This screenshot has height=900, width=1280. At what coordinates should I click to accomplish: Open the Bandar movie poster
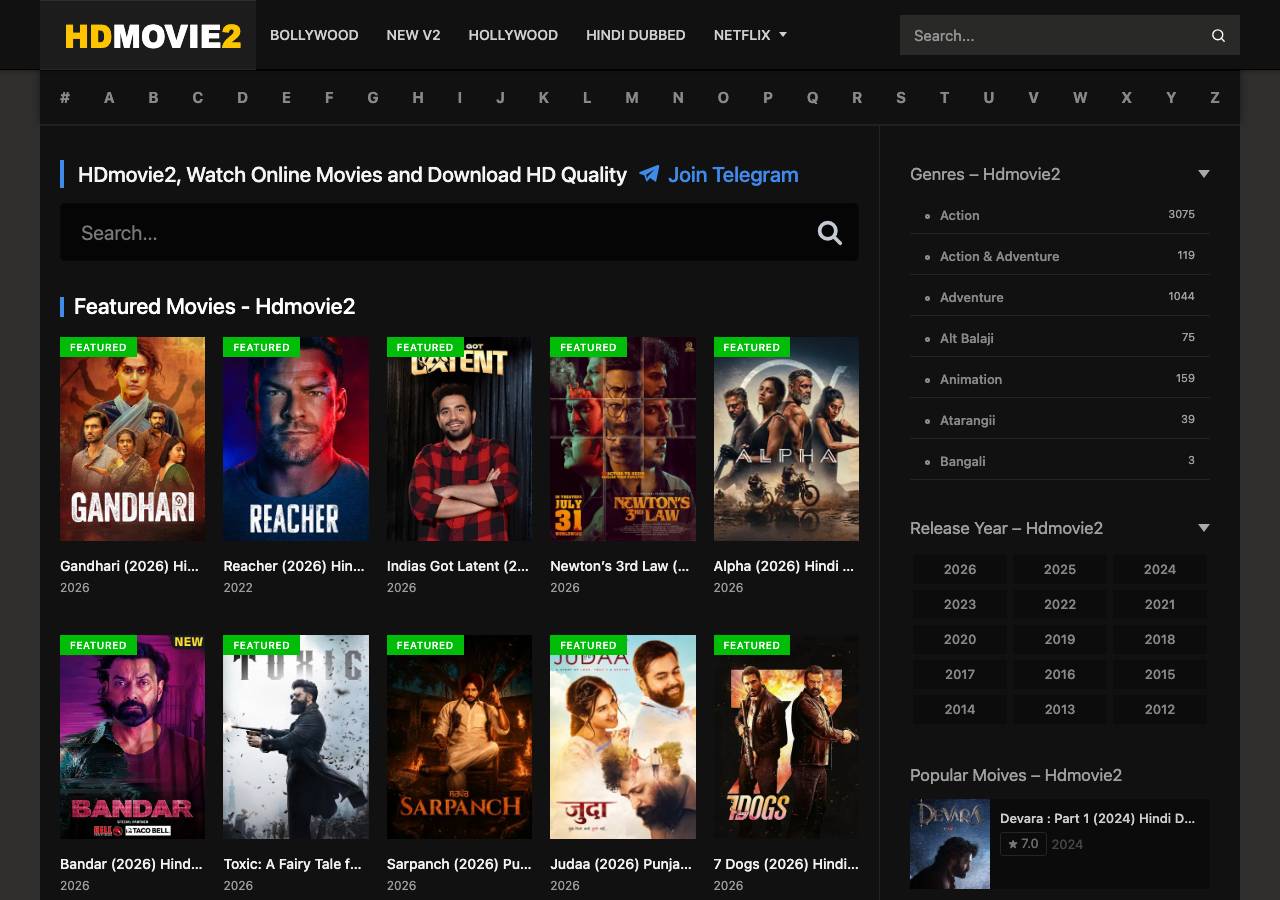132,737
